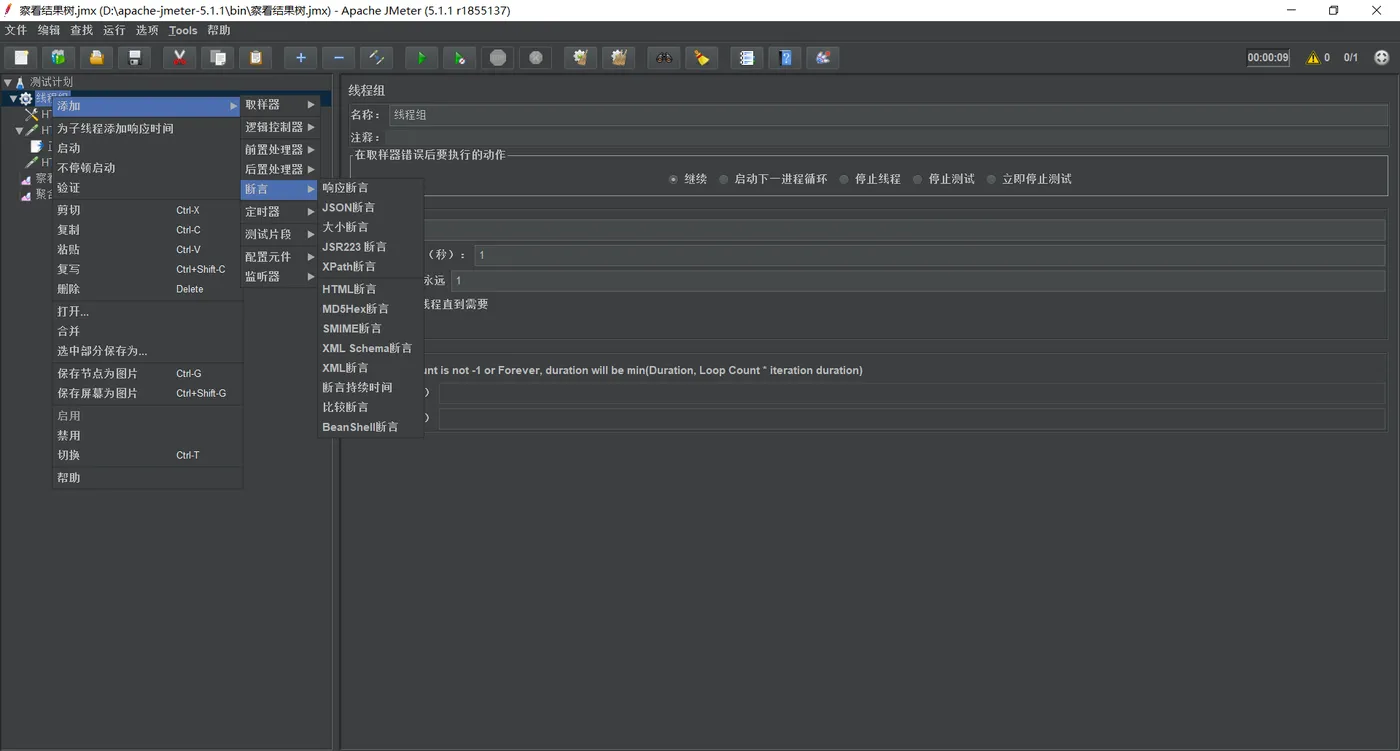Save the test plan using disk icon

click(135, 58)
